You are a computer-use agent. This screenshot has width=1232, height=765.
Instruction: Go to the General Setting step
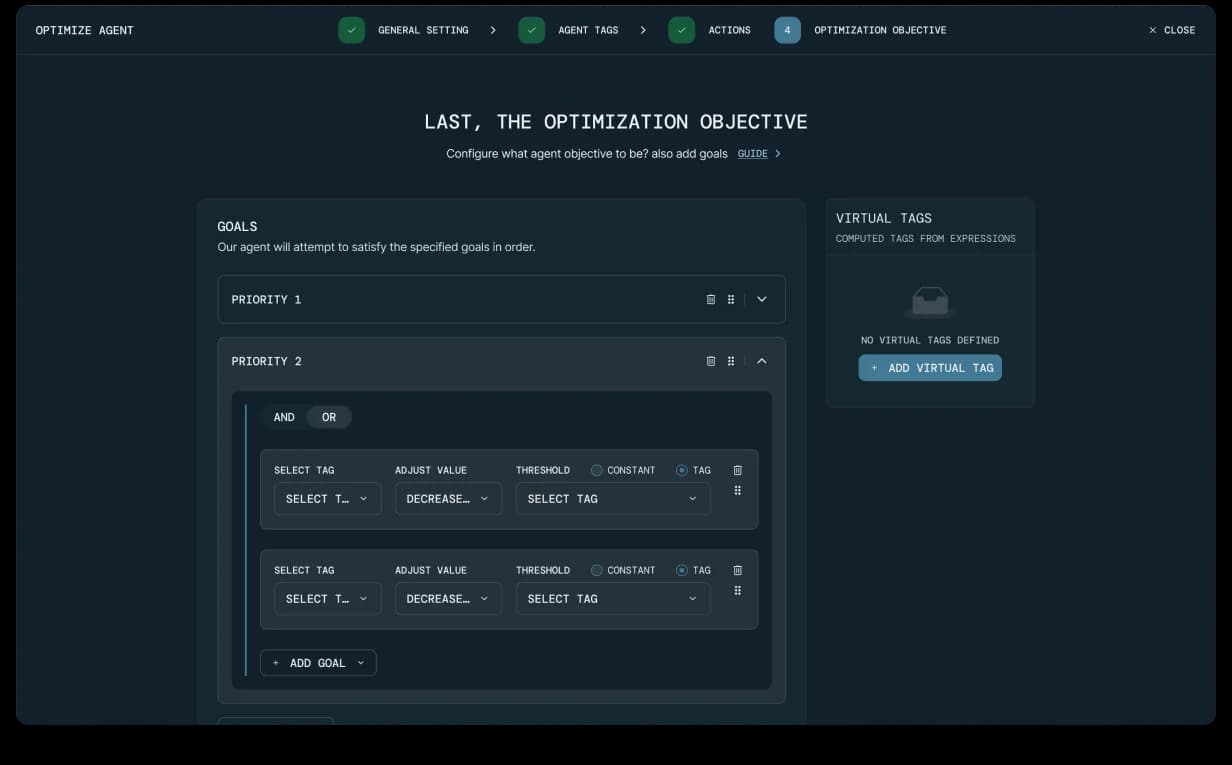click(423, 30)
